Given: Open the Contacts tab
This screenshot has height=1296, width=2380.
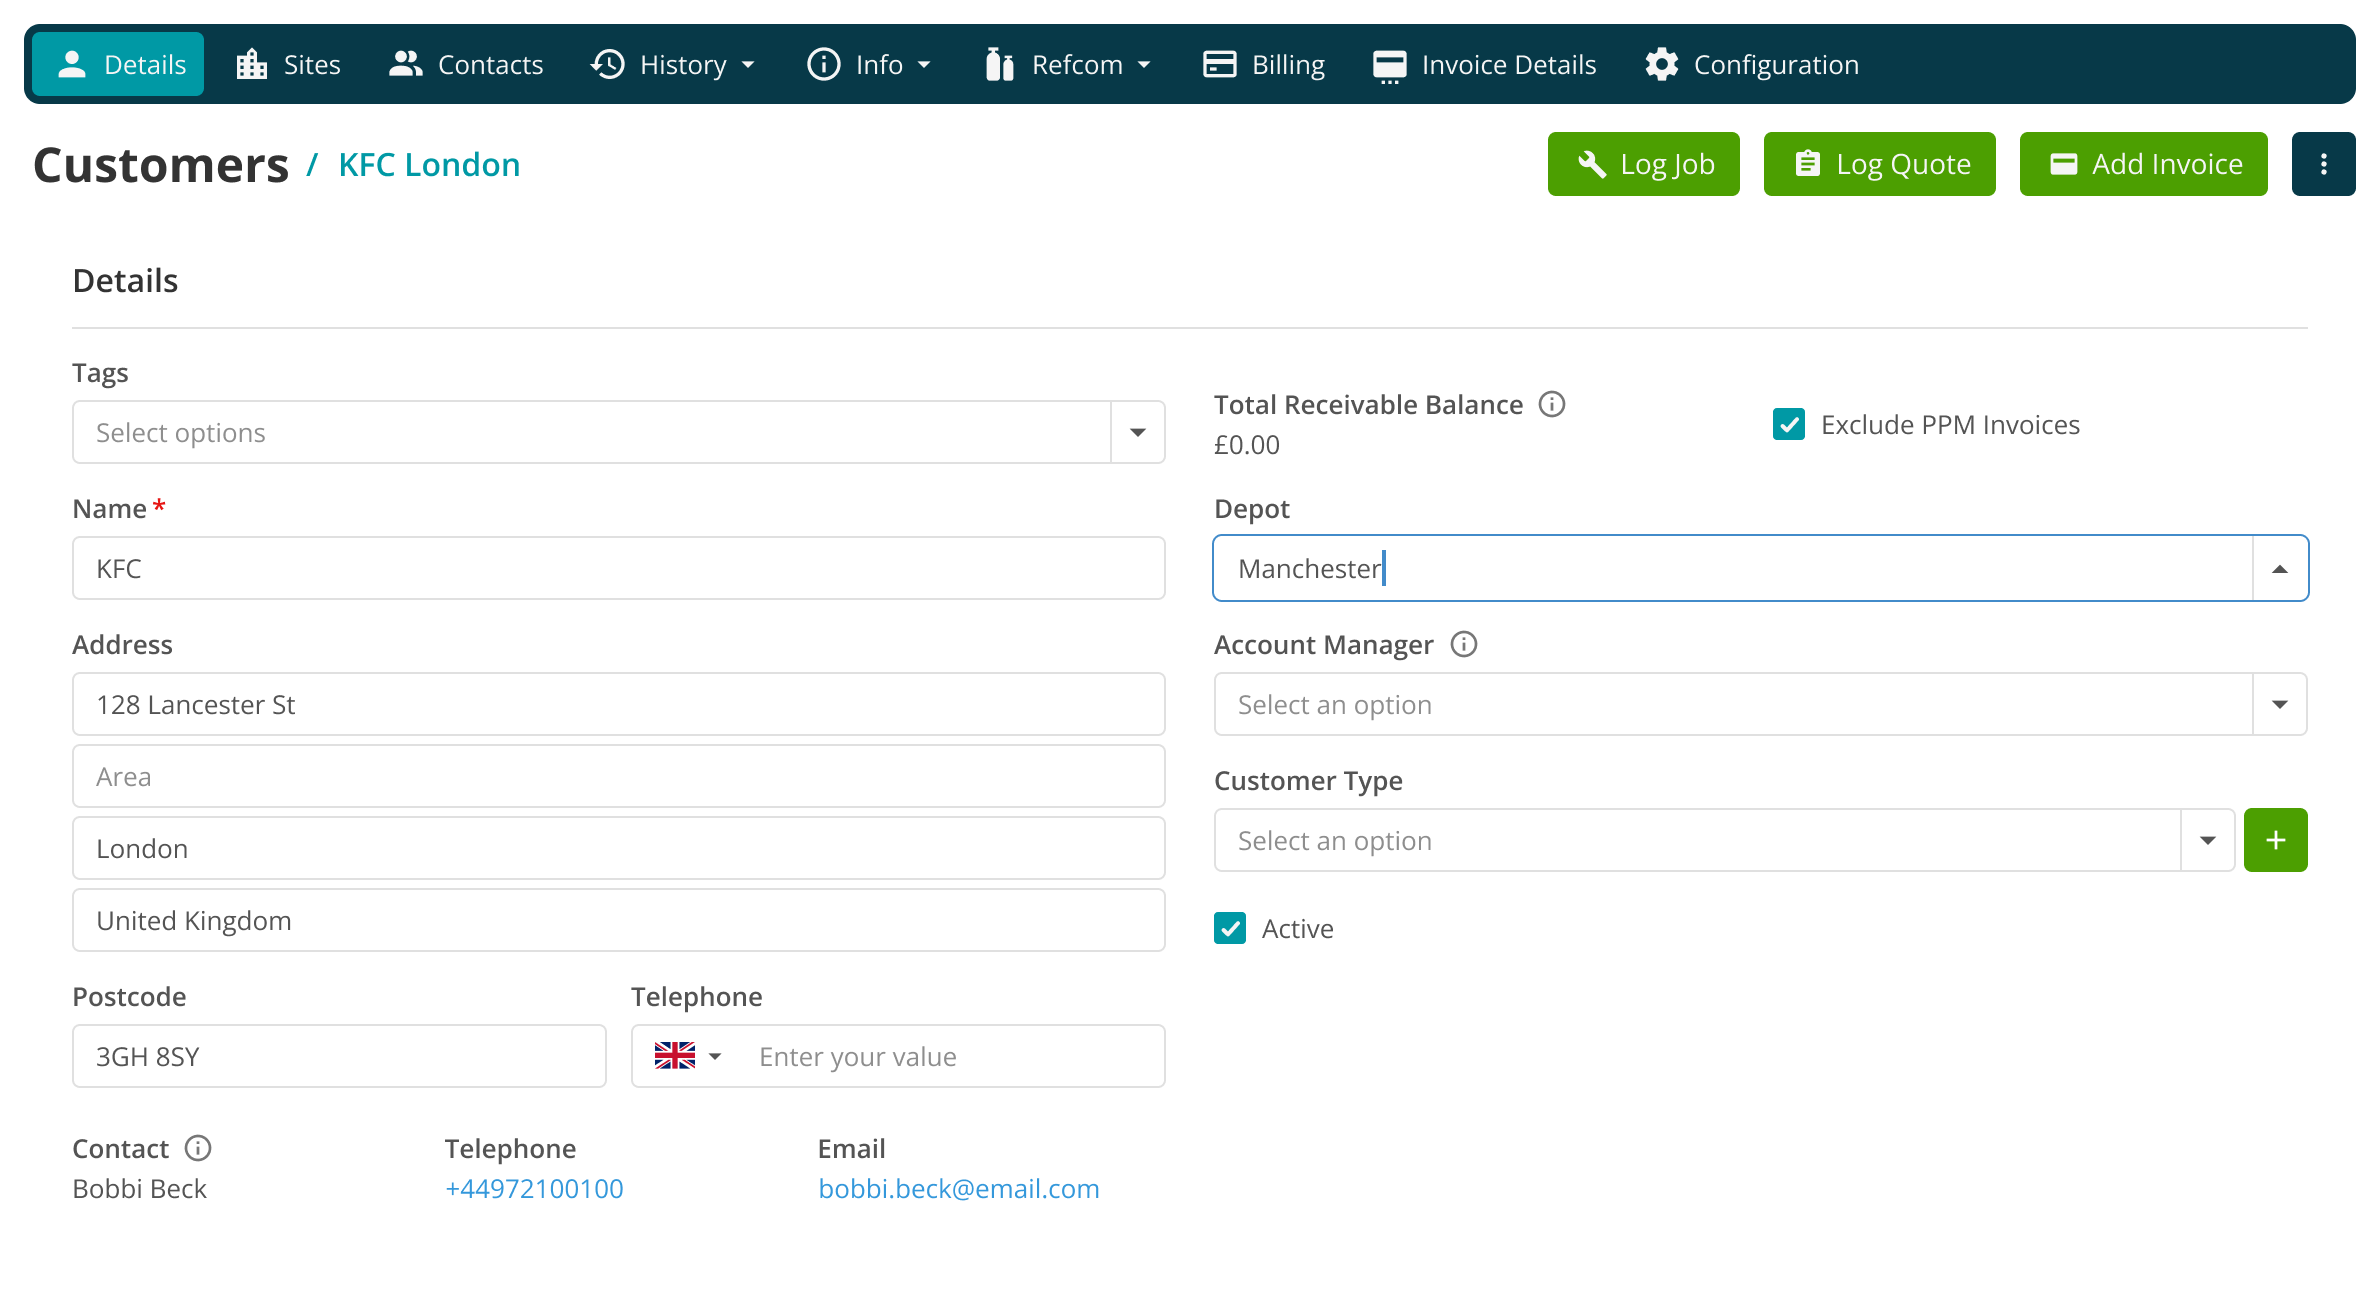Looking at the screenshot, I should (x=466, y=64).
